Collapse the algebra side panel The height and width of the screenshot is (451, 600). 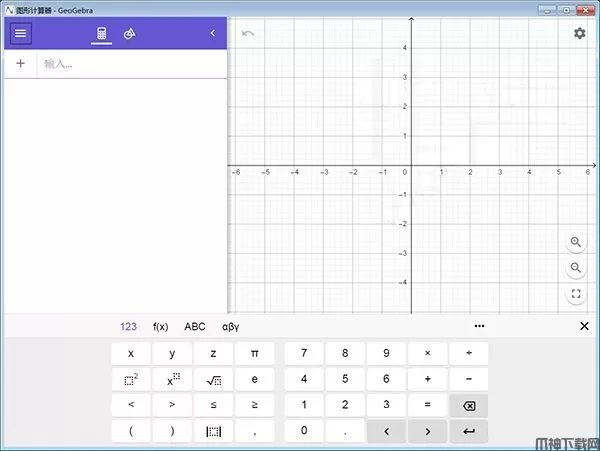click(213, 33)
